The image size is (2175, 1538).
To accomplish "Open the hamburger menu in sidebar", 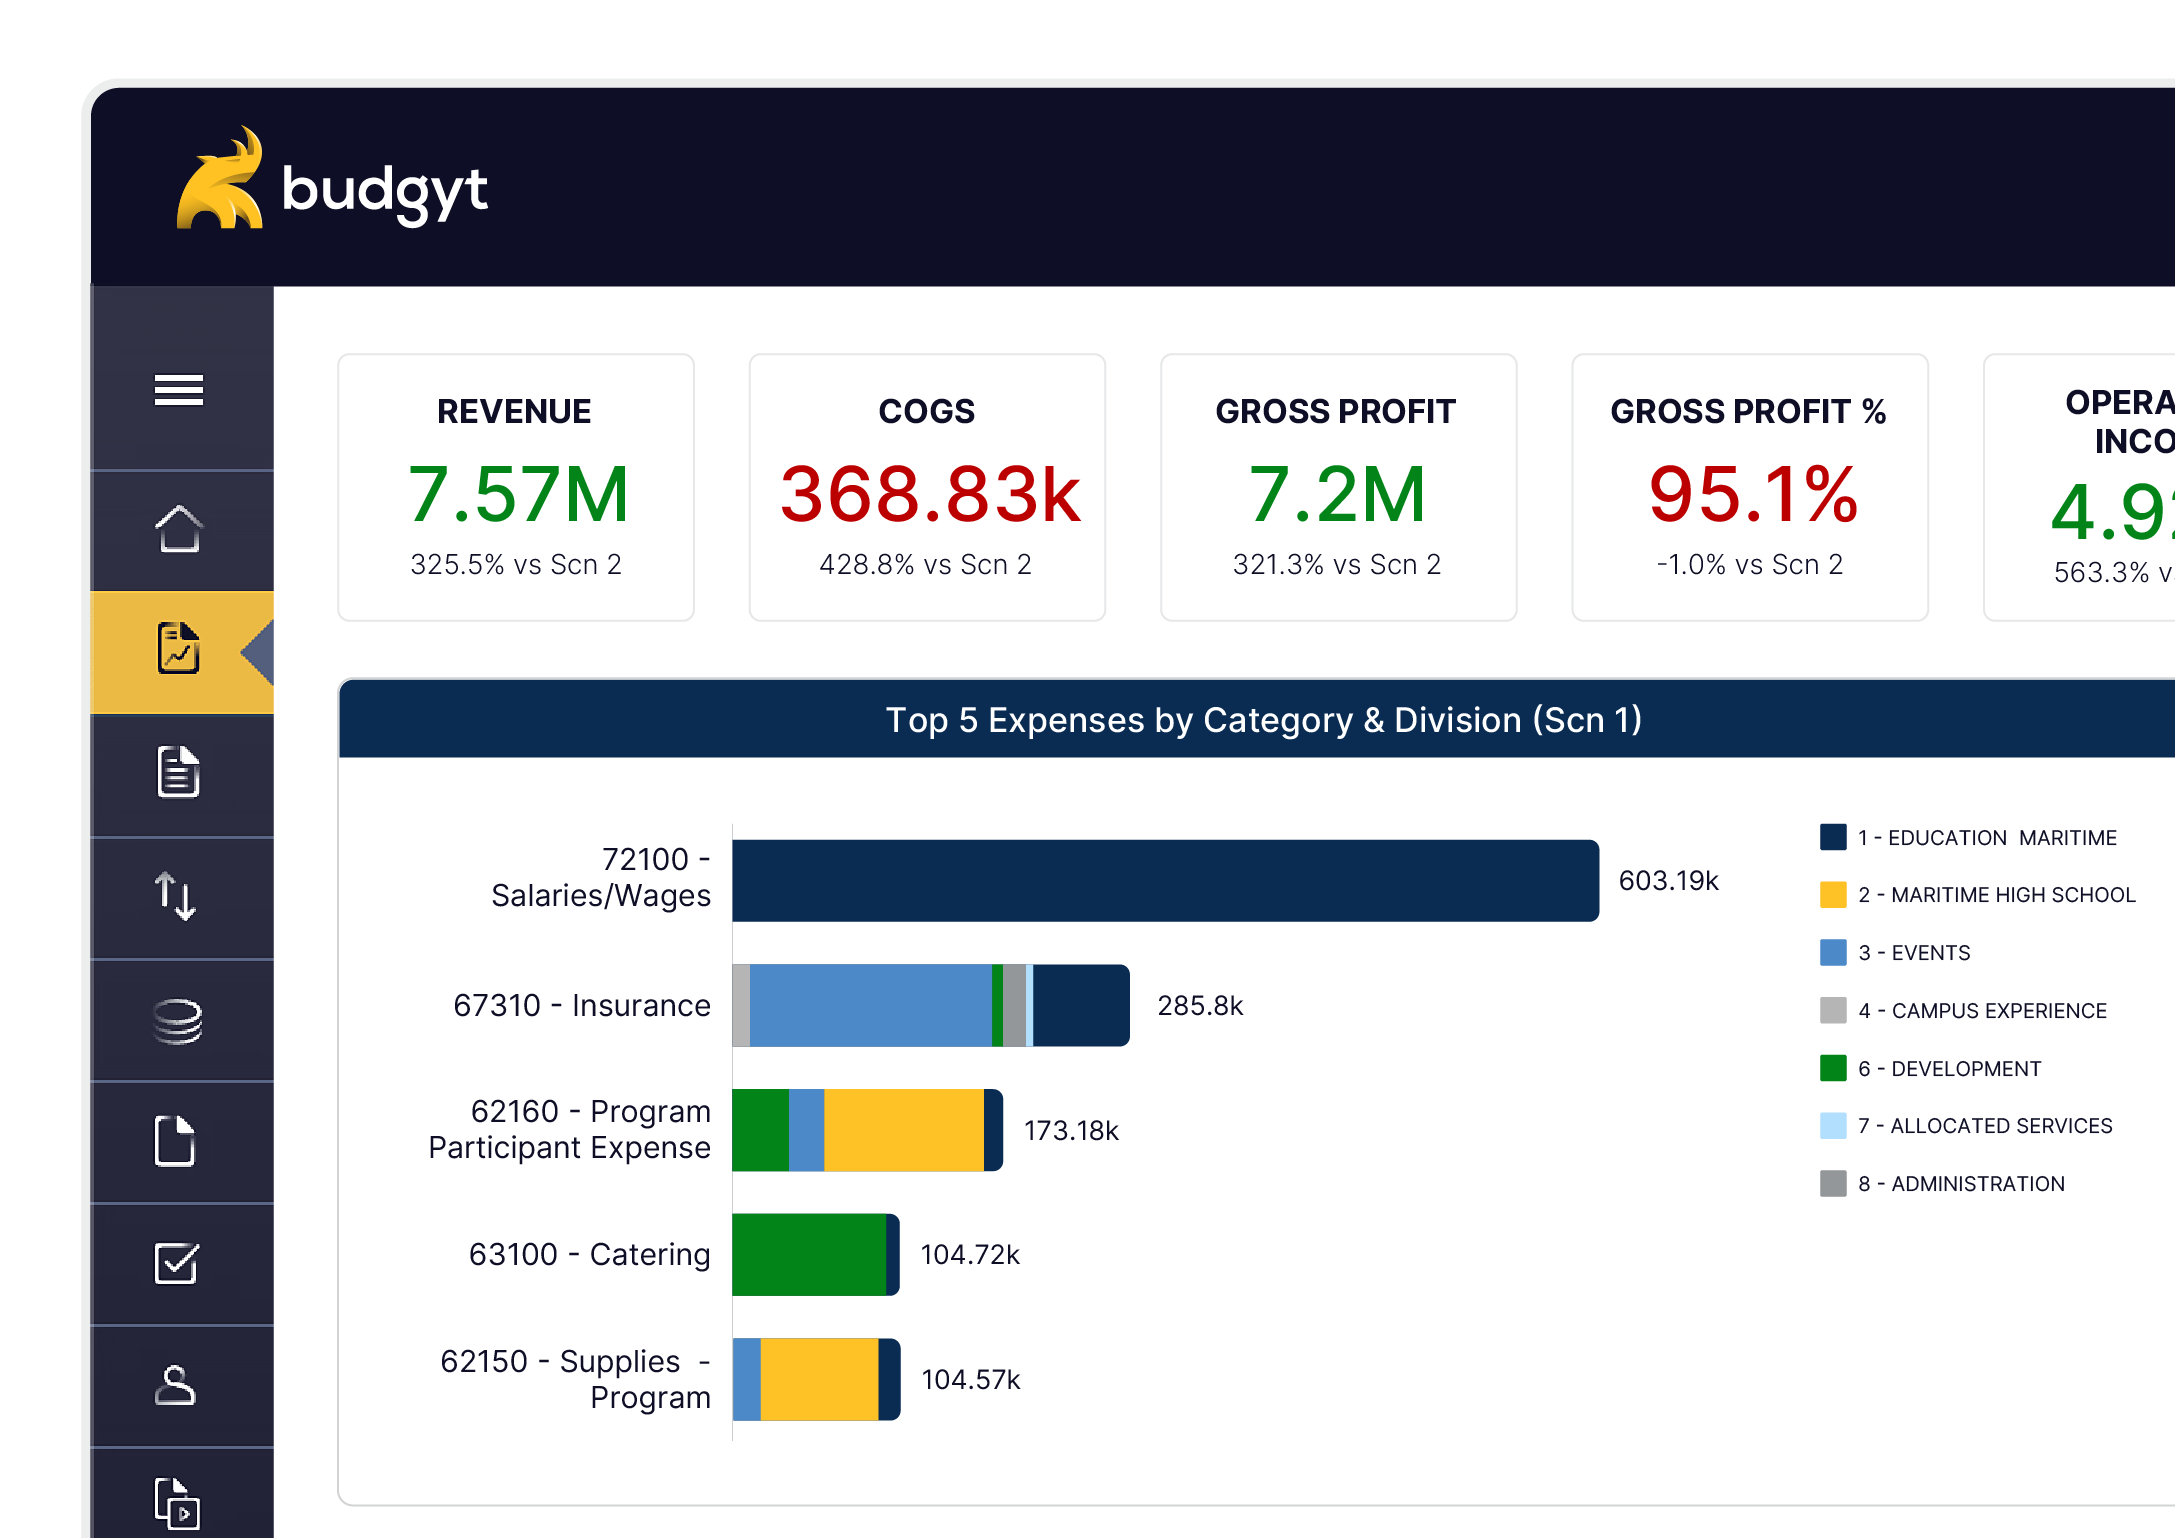I will (x=179, y=390).
